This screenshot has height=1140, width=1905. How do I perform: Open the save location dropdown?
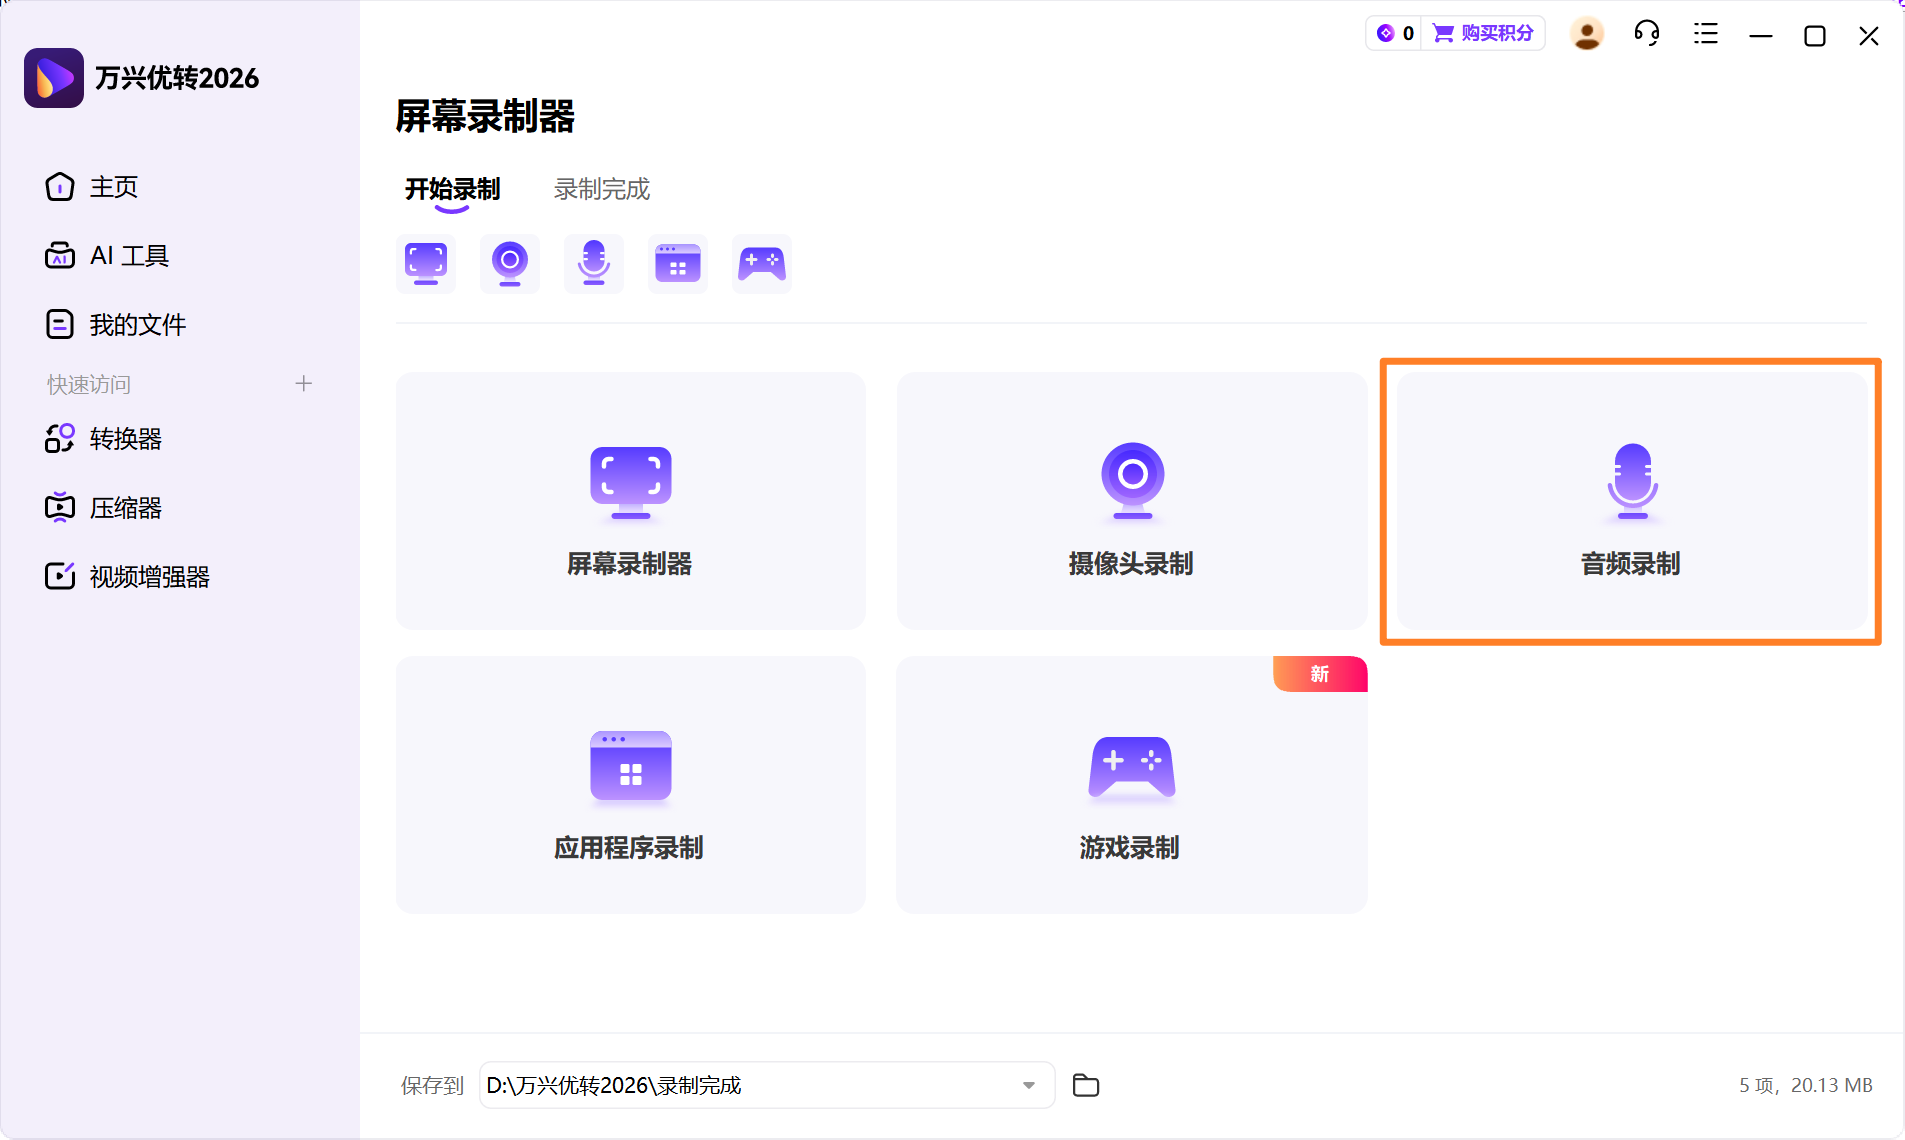1028,1085
